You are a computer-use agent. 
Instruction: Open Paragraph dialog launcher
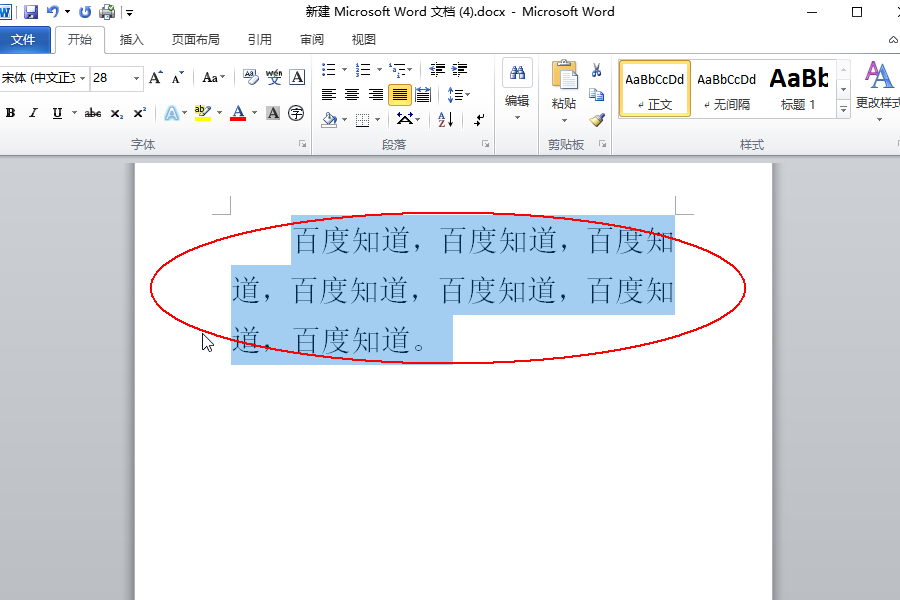point(486,144)
